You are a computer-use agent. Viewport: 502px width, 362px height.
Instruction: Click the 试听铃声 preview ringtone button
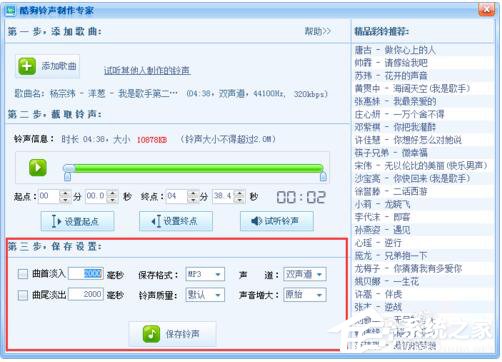(x=277, y=221)
